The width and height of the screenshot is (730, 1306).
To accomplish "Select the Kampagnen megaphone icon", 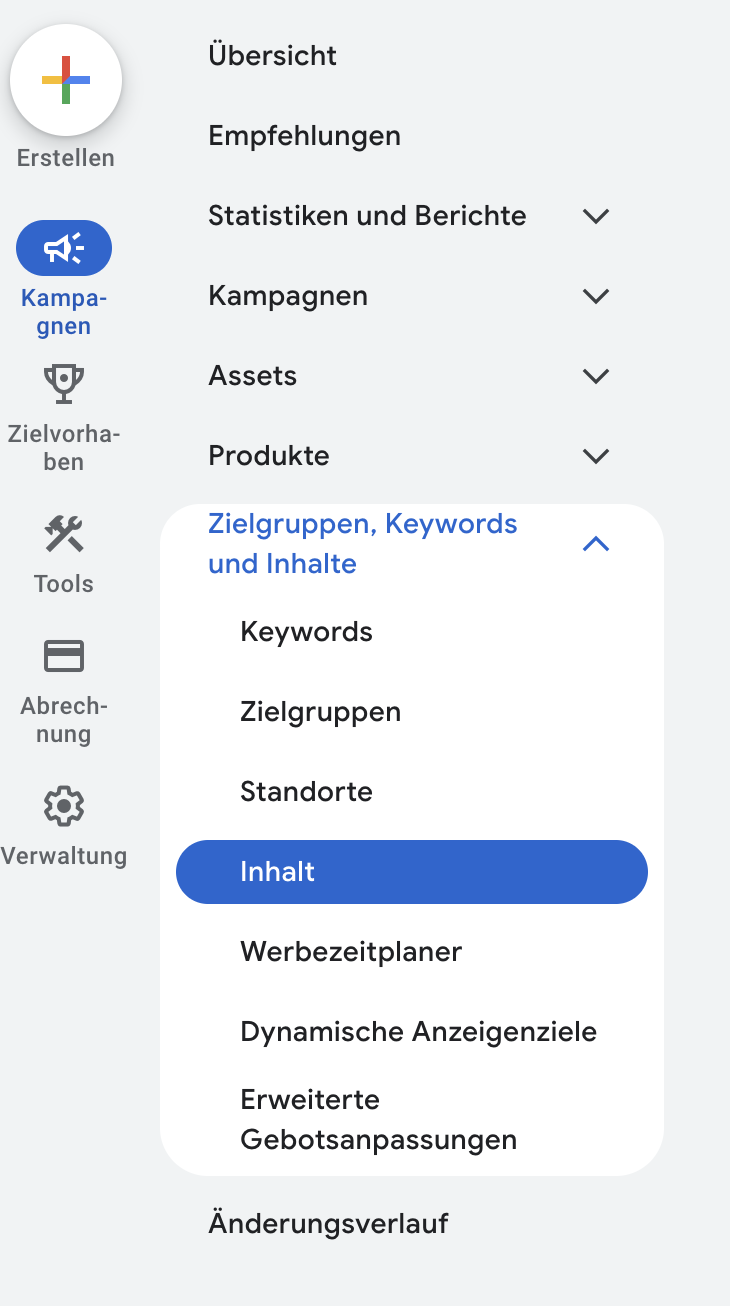I will click(64, 247).
